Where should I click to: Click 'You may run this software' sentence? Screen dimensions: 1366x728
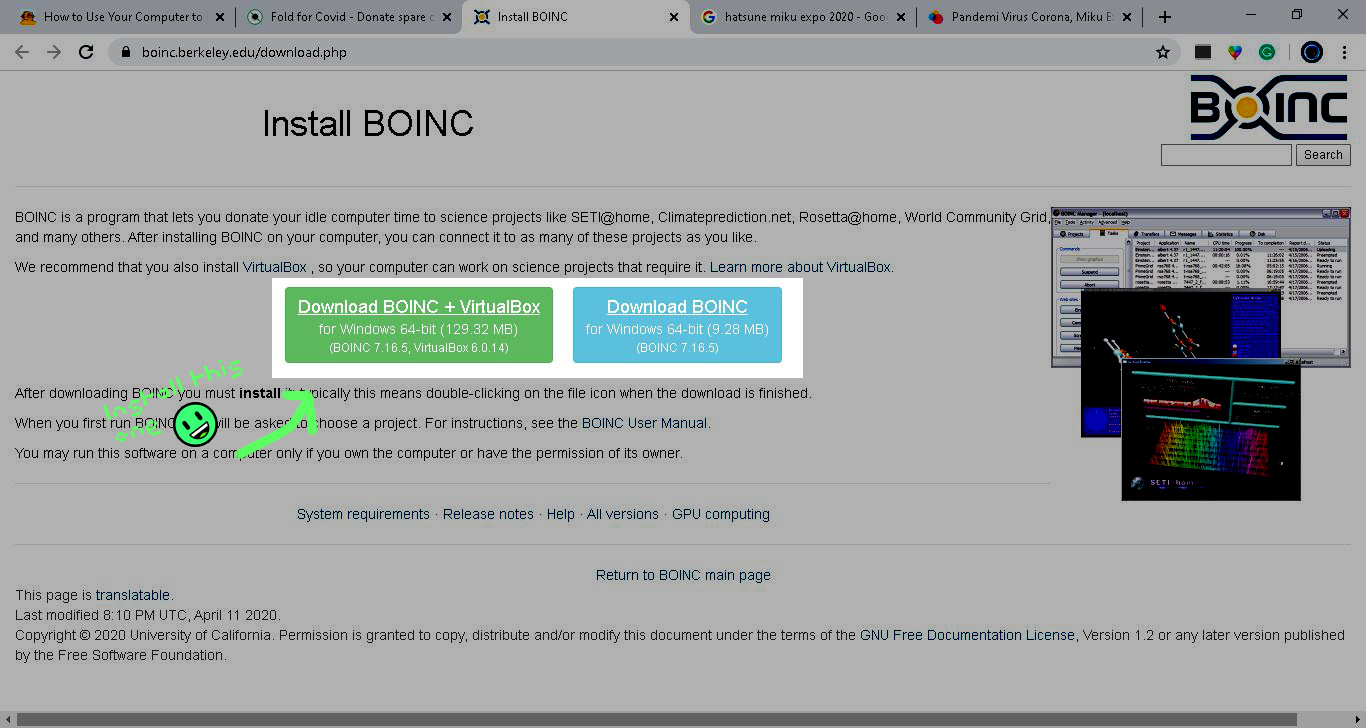[x=349, y=453]
